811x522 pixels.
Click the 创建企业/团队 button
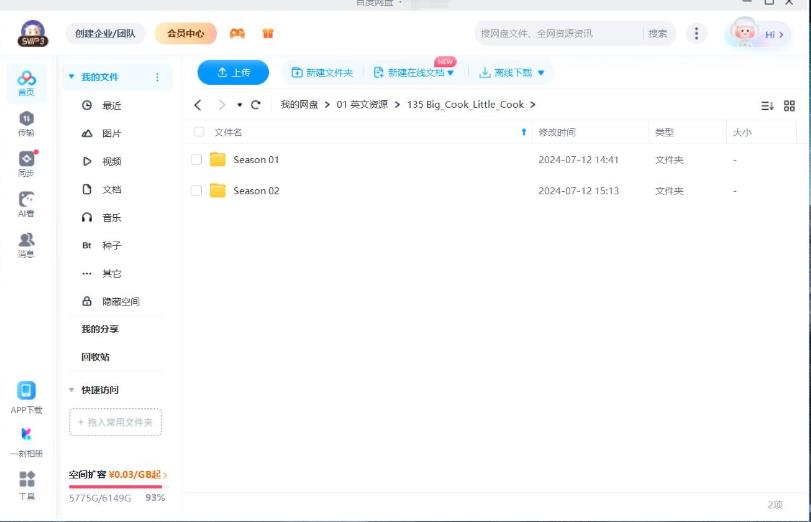tap(105, 34)
